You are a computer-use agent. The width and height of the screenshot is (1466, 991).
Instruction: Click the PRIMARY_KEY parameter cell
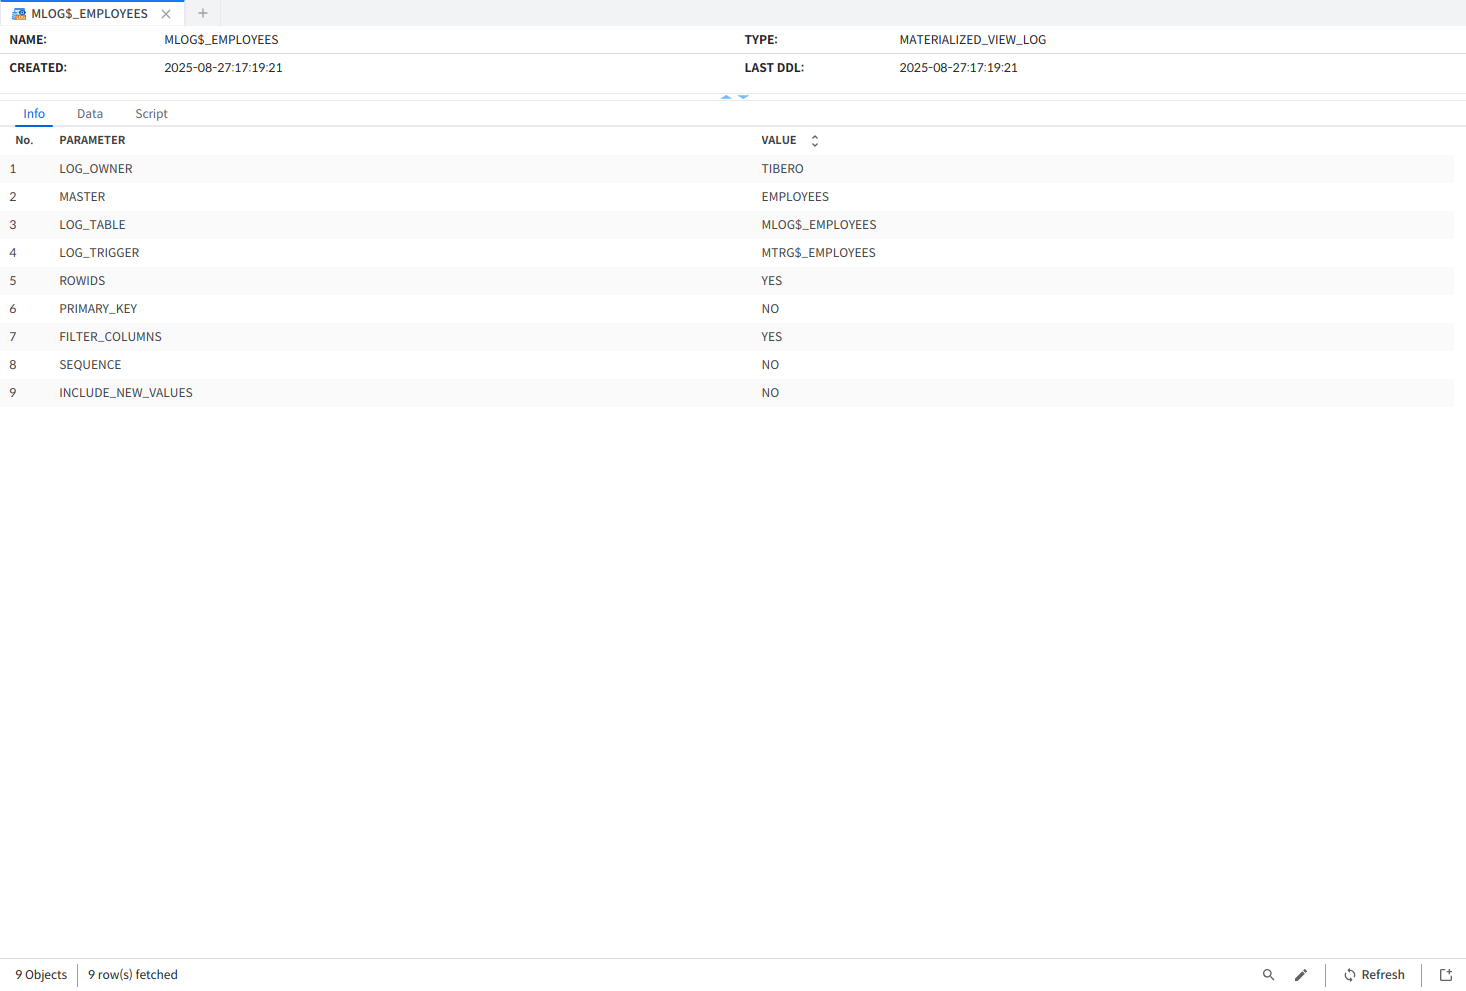pyautogui.click(x=98, y=309)
